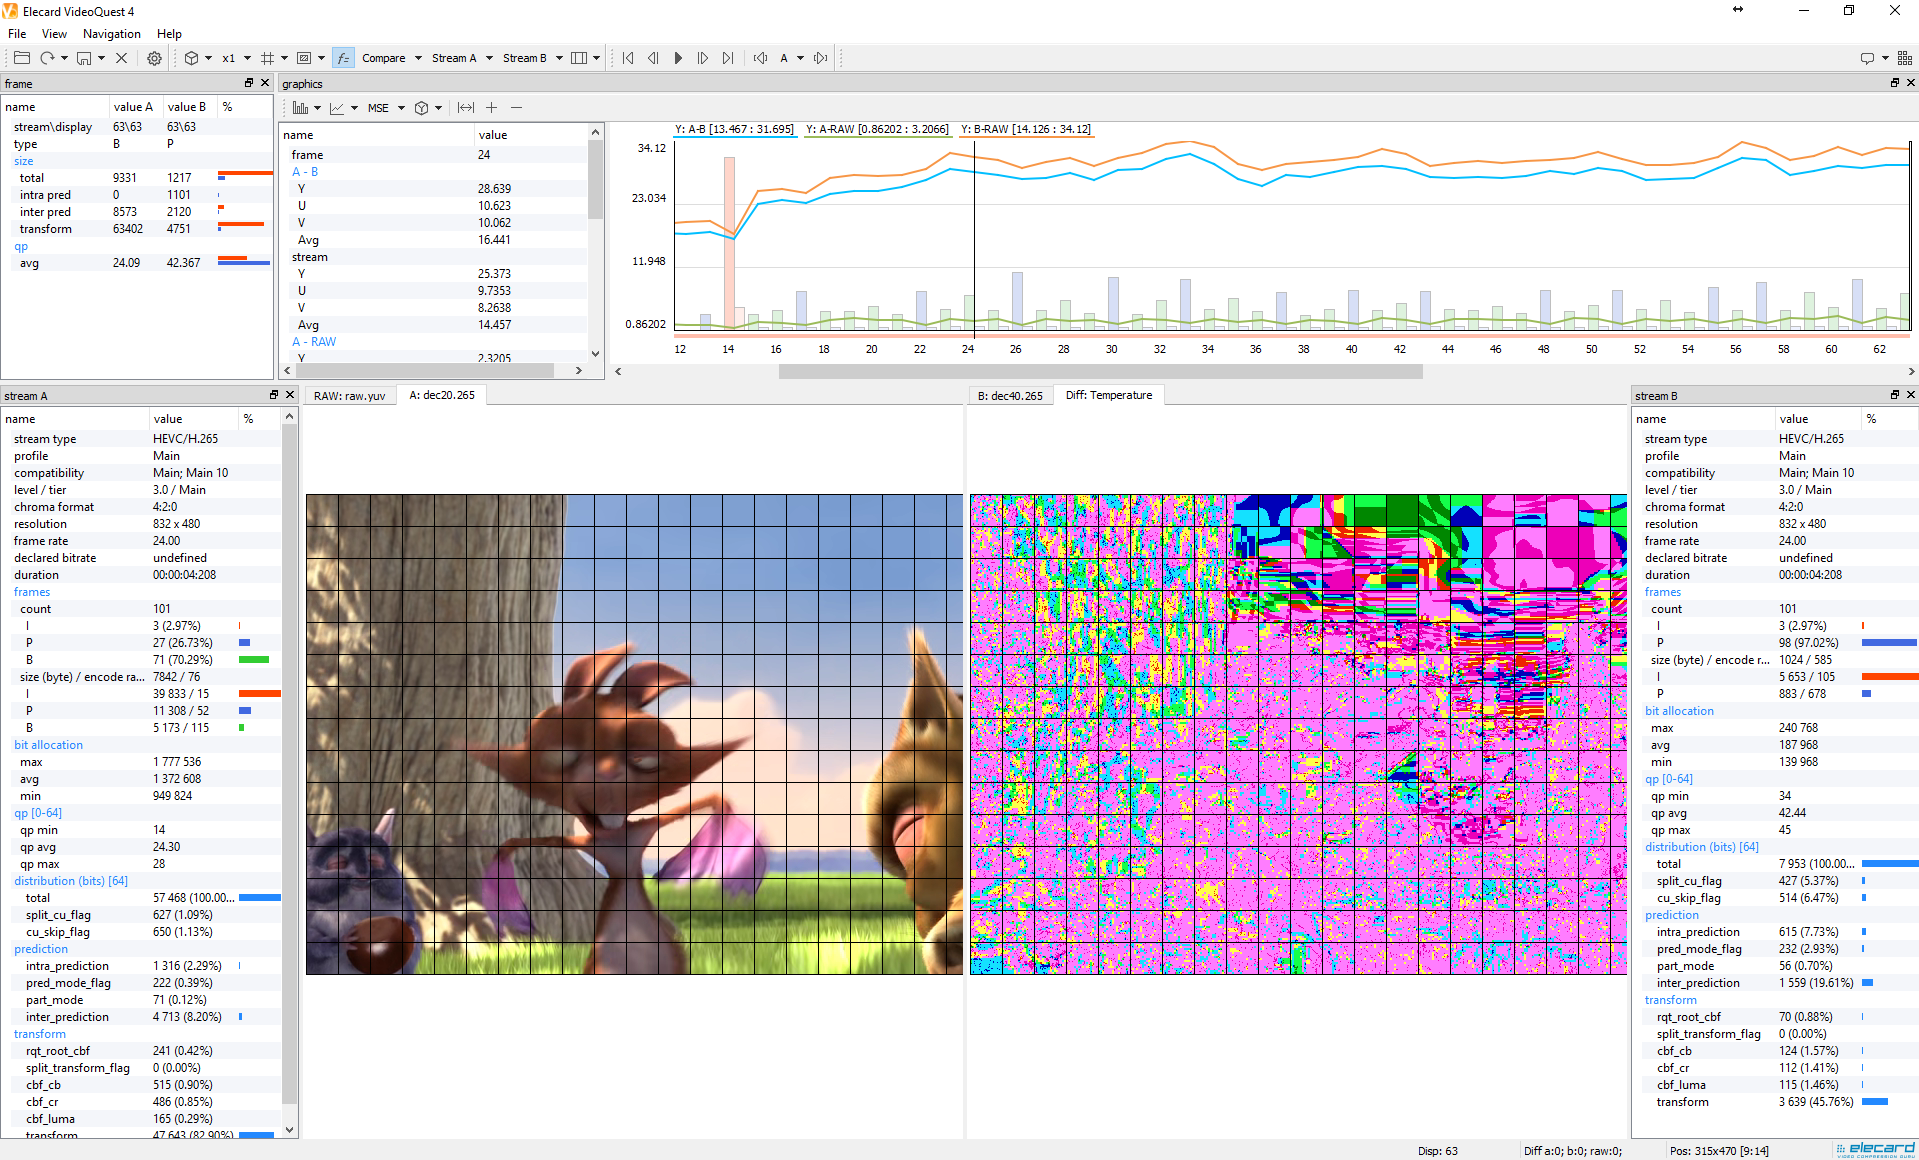The height and width of the screenshot is (1160, 1919).
Task: Open the View menu
Action: [x=54, y=34]
